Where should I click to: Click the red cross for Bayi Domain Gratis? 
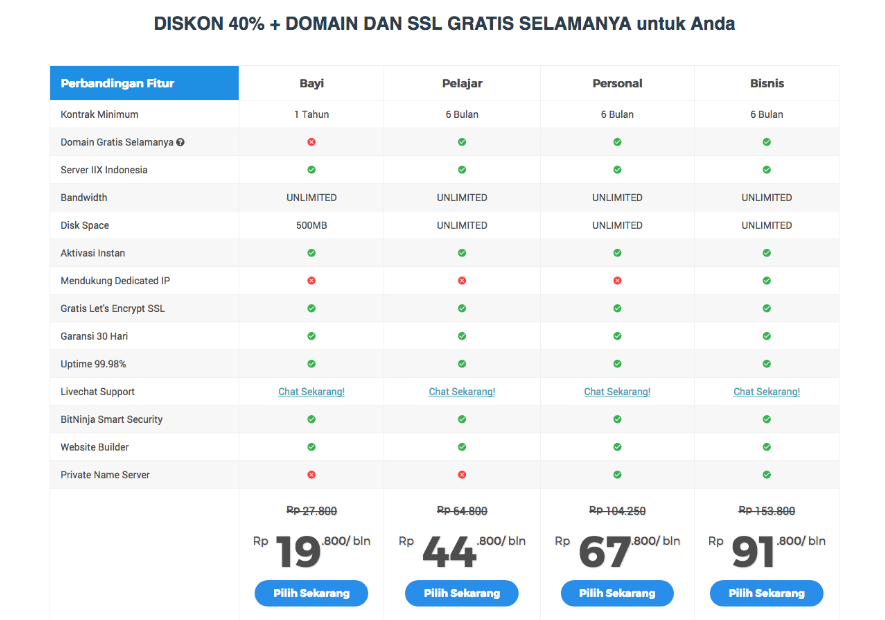pyautogui.click(x=312, y=142)
